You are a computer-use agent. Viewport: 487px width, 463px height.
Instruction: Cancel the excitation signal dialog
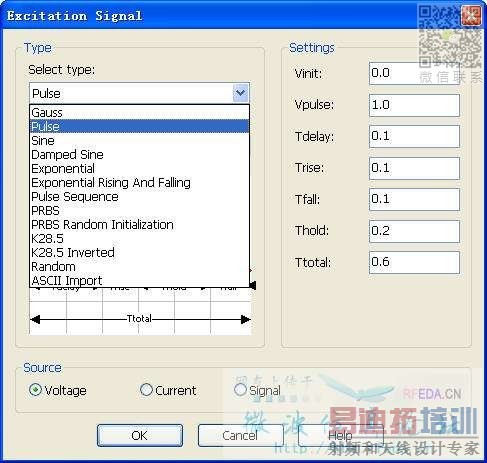pyautogui.click(x=240, y=435)
